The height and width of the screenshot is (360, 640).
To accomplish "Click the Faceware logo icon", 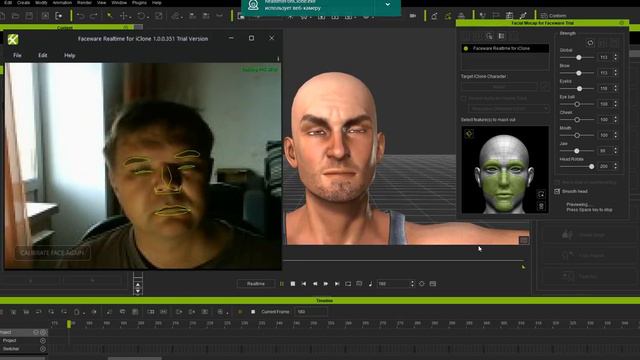I will [x=13, y=40].
